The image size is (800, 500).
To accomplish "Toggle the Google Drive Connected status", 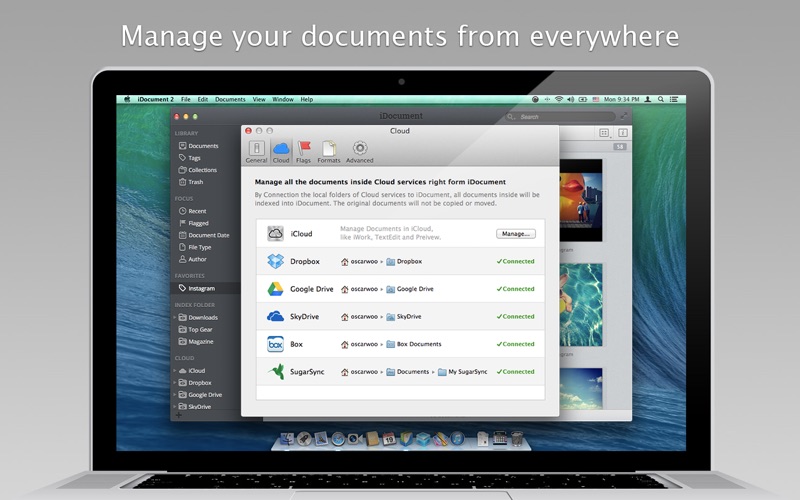I will pos(516,289).
